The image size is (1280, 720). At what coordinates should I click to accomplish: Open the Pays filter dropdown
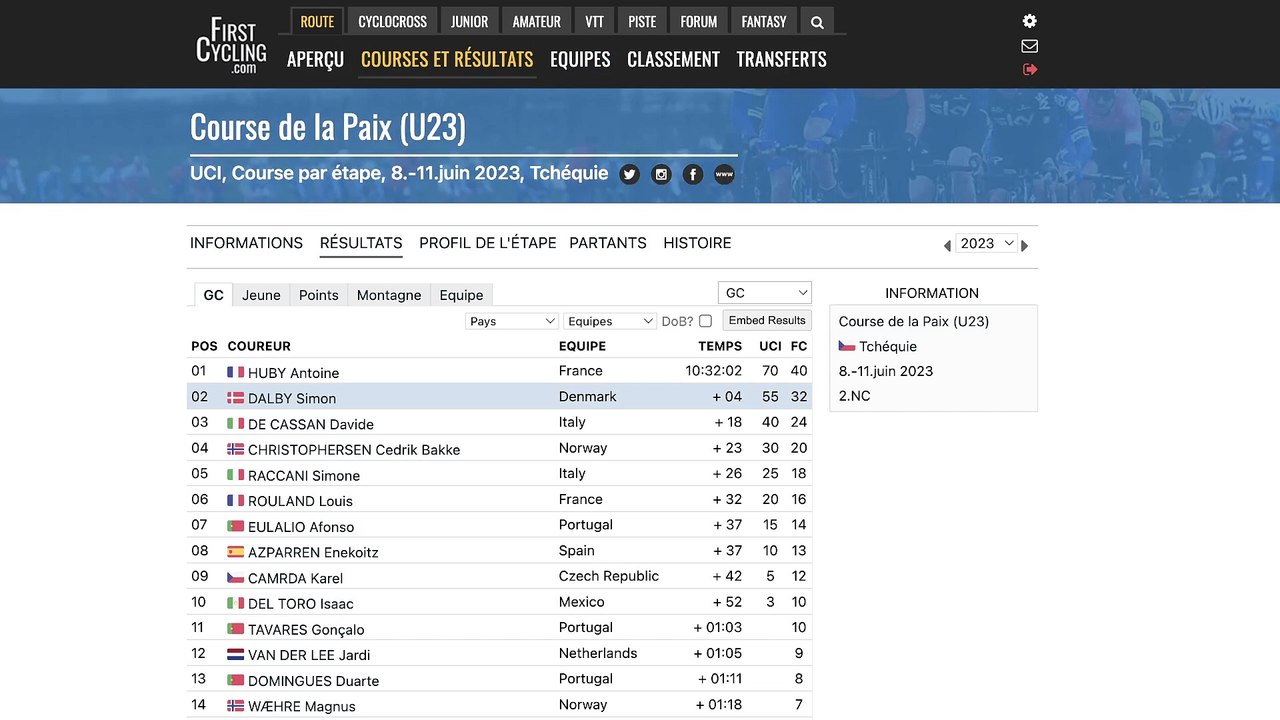coord(512,321)
